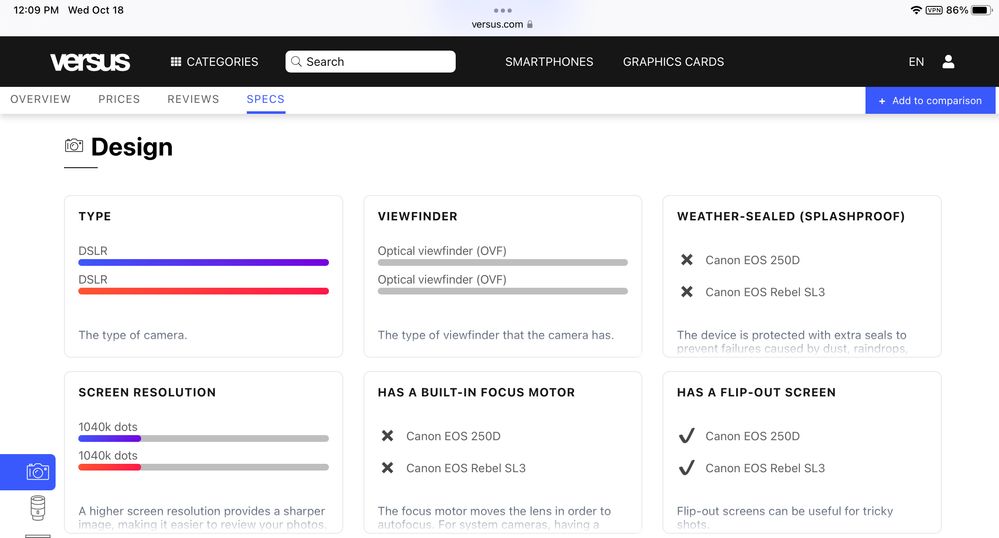
Task: Open the Smartphones link in header
Action: tap(549, 62)
